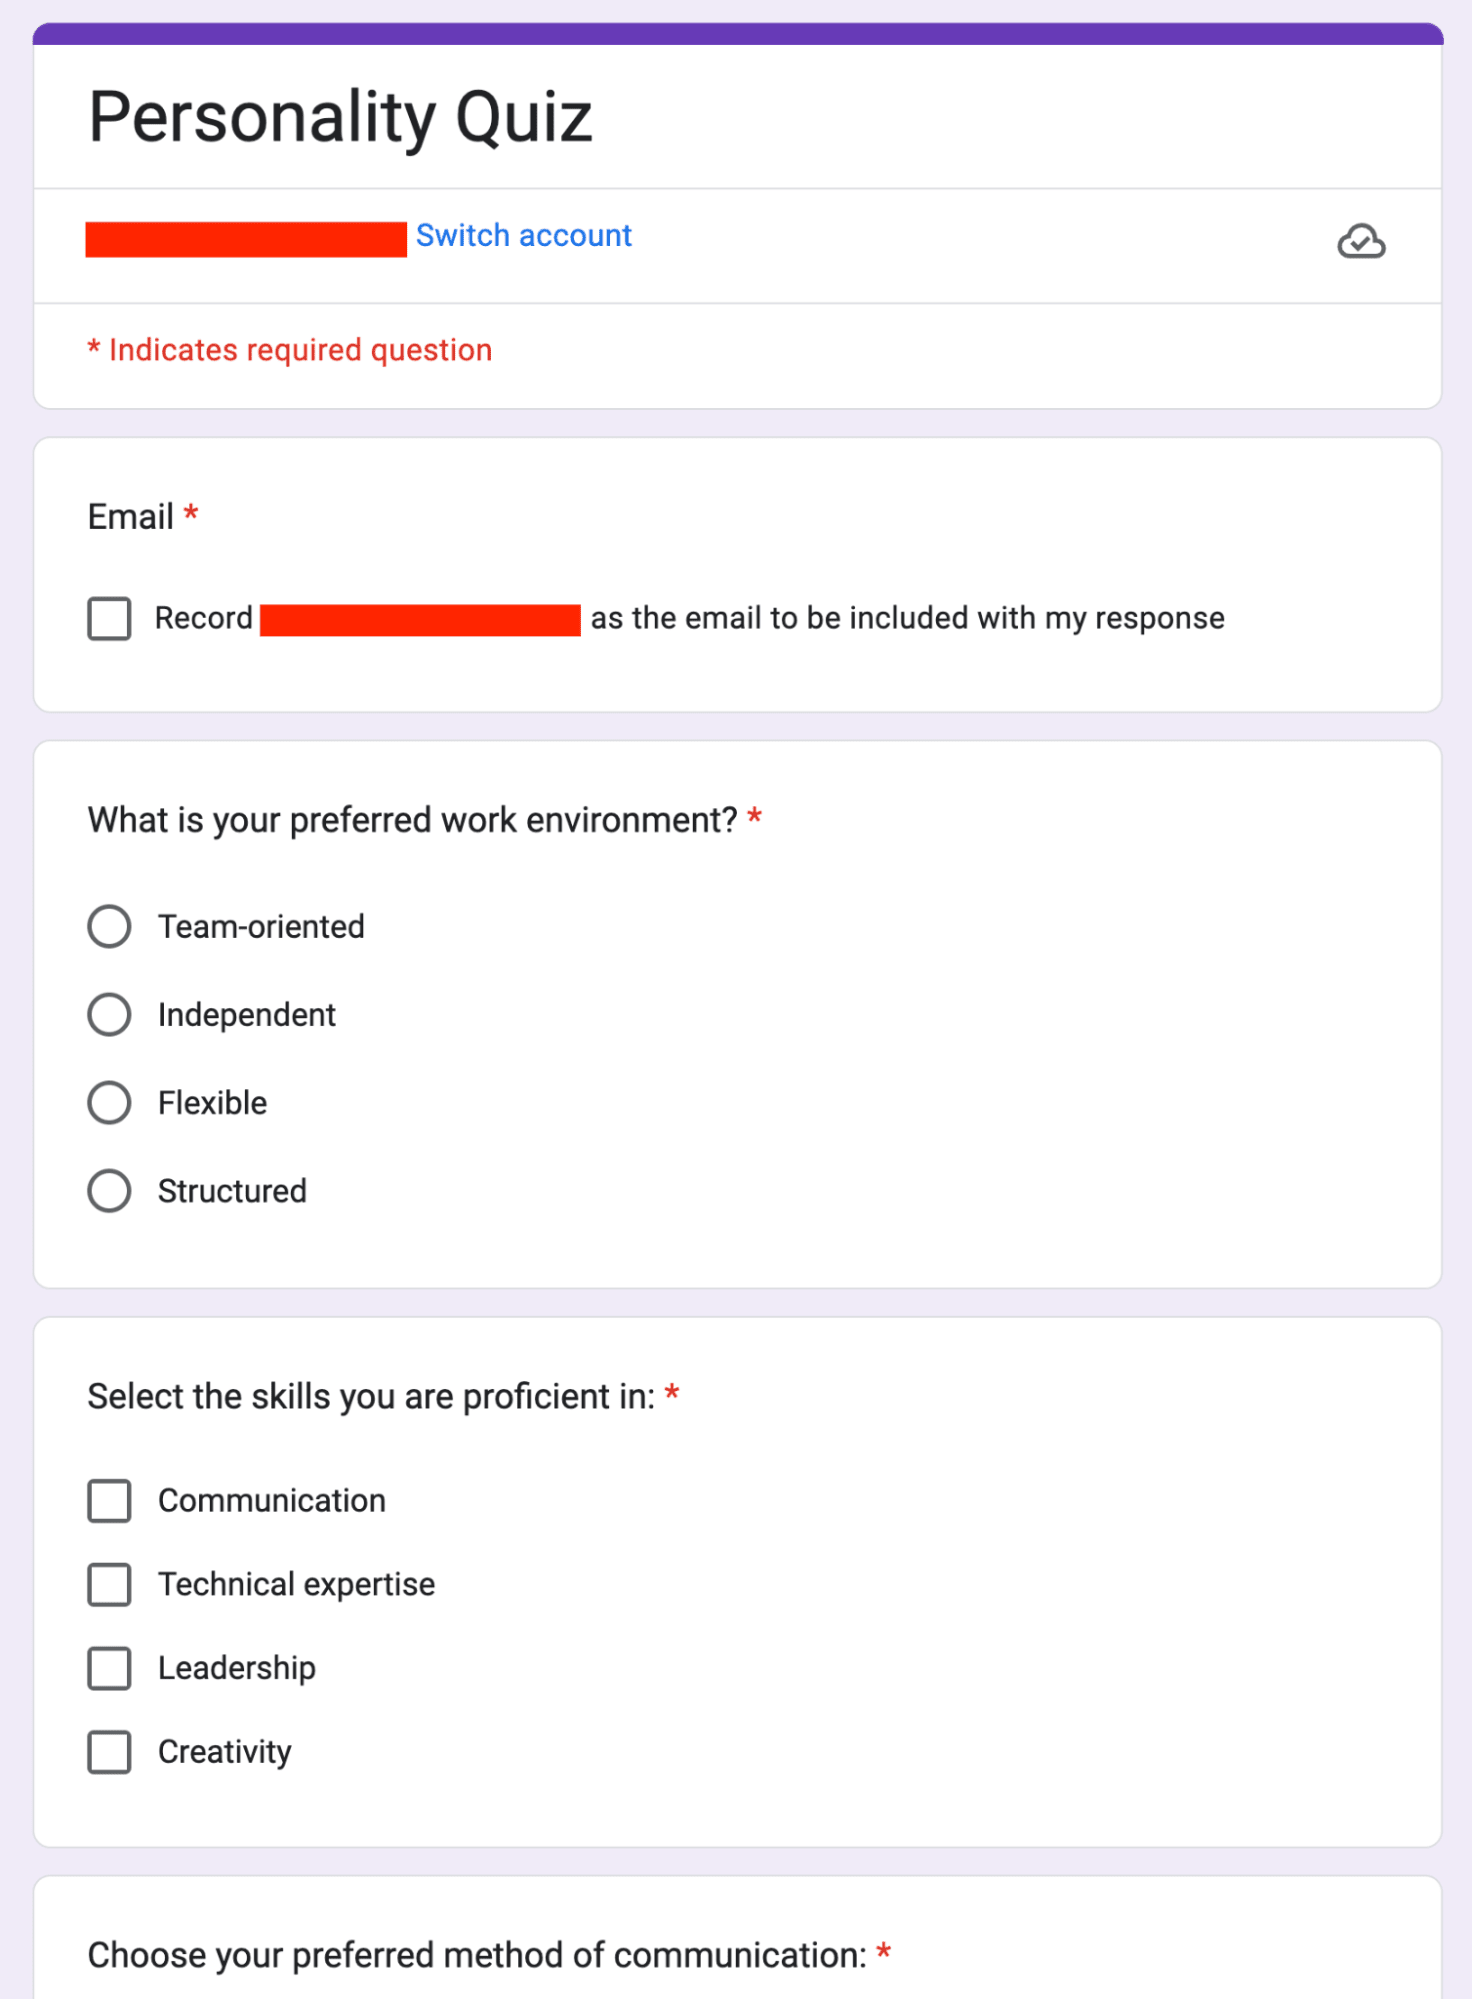The height and width of the screenshot is (1999, 1472).
Task: Click the work environment question text
Action: (x=413, y=820)
